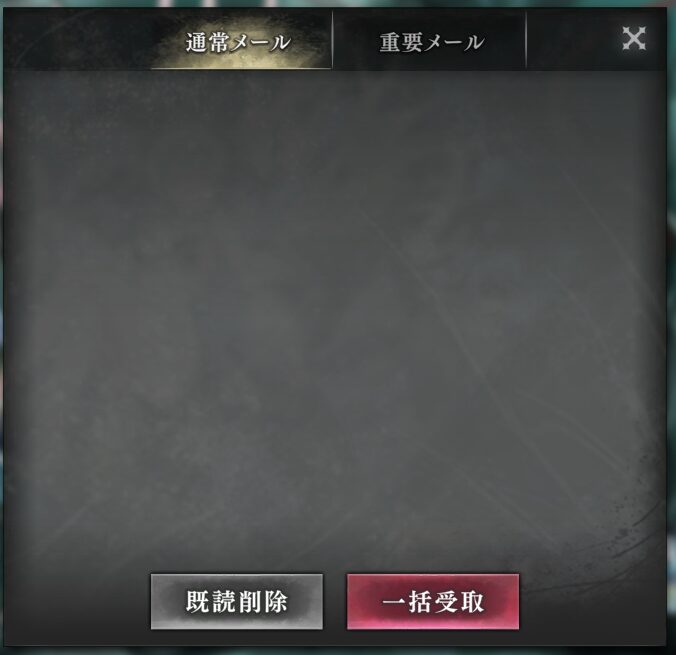Claim everything using 一括受取
676x655 pixels.
tap(433, 601)
